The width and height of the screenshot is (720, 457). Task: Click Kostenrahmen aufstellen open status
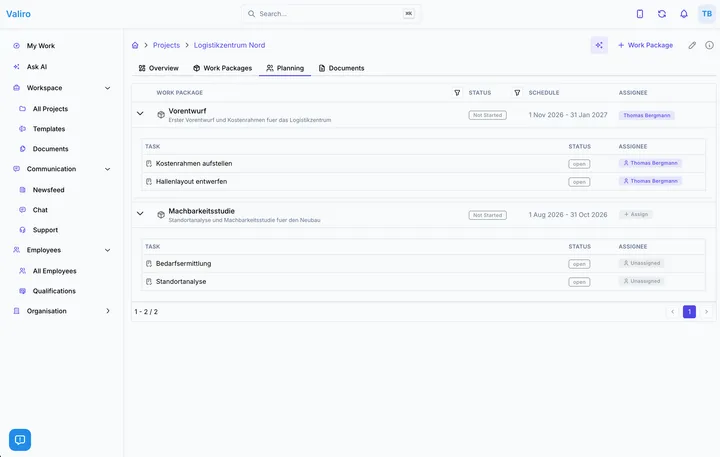coord(579,164)
